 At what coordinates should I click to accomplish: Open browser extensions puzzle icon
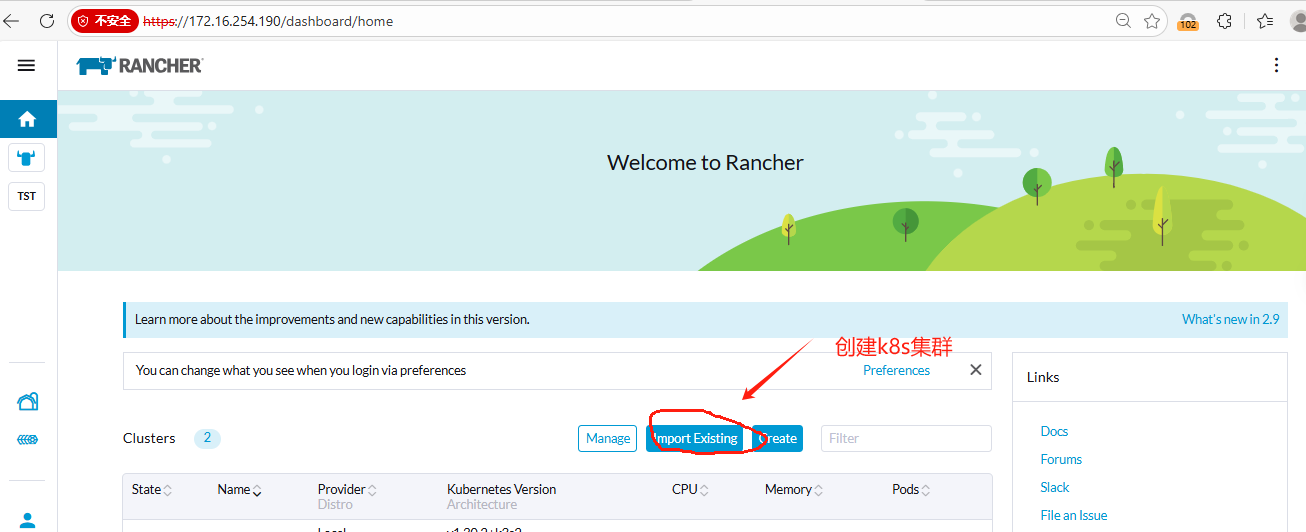[1224, 20]
